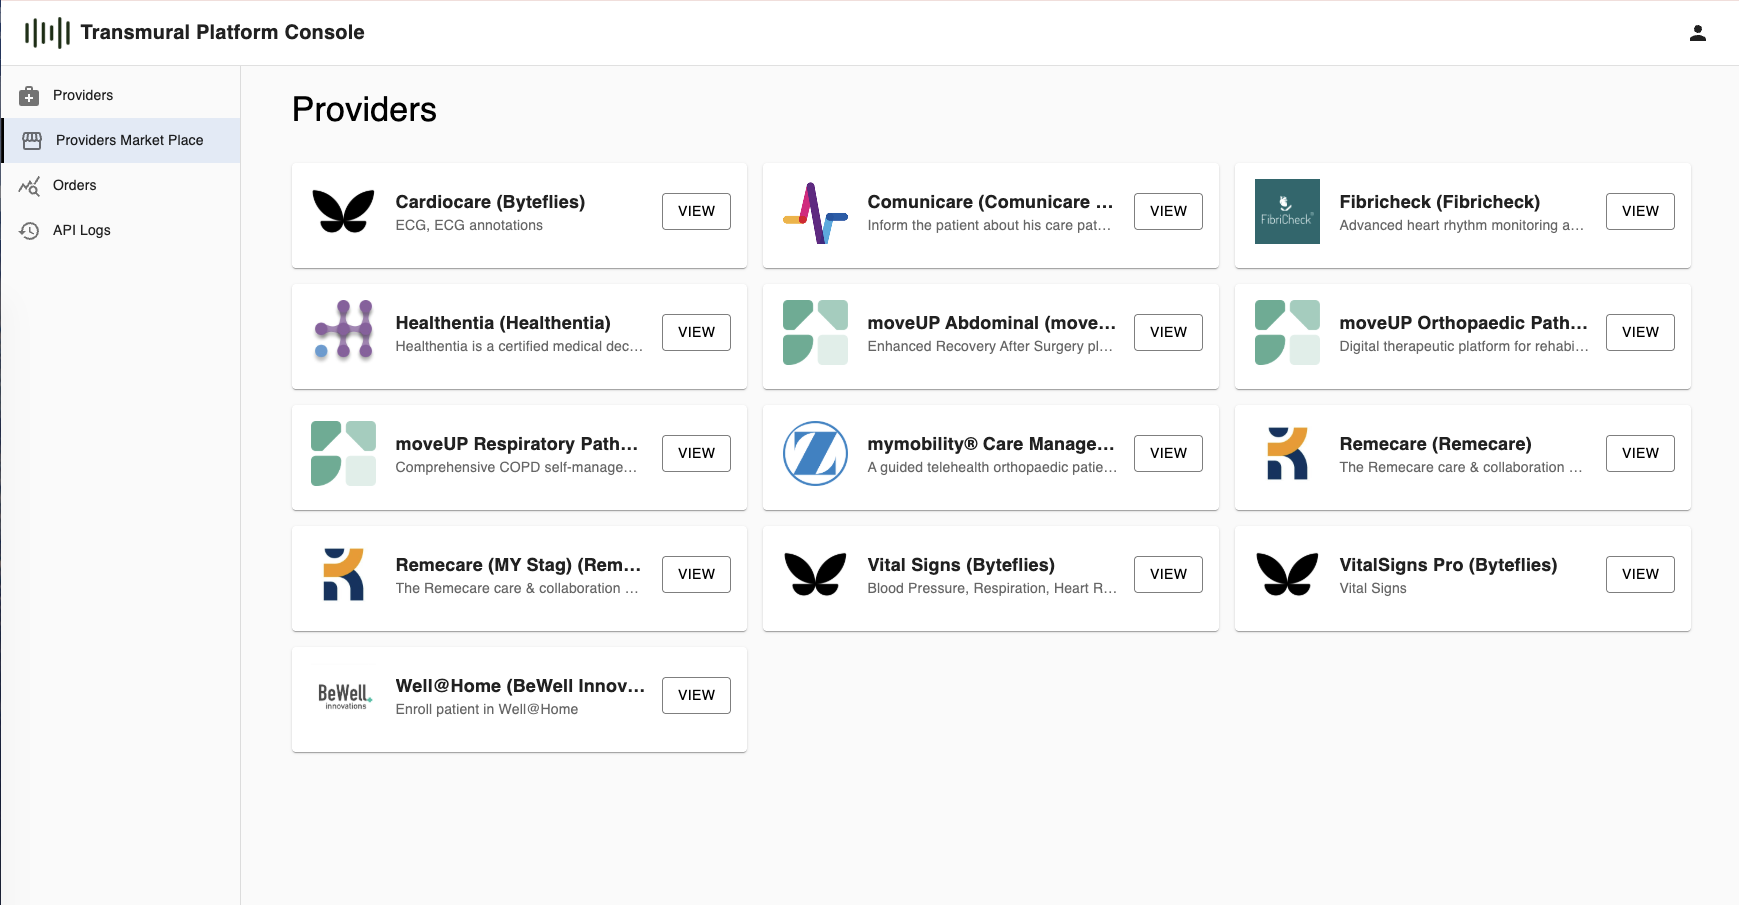Viewport: 1739px width, 905px height.
Task: Click the Healthentia purple molecule logo
Action: pos(343,332)
